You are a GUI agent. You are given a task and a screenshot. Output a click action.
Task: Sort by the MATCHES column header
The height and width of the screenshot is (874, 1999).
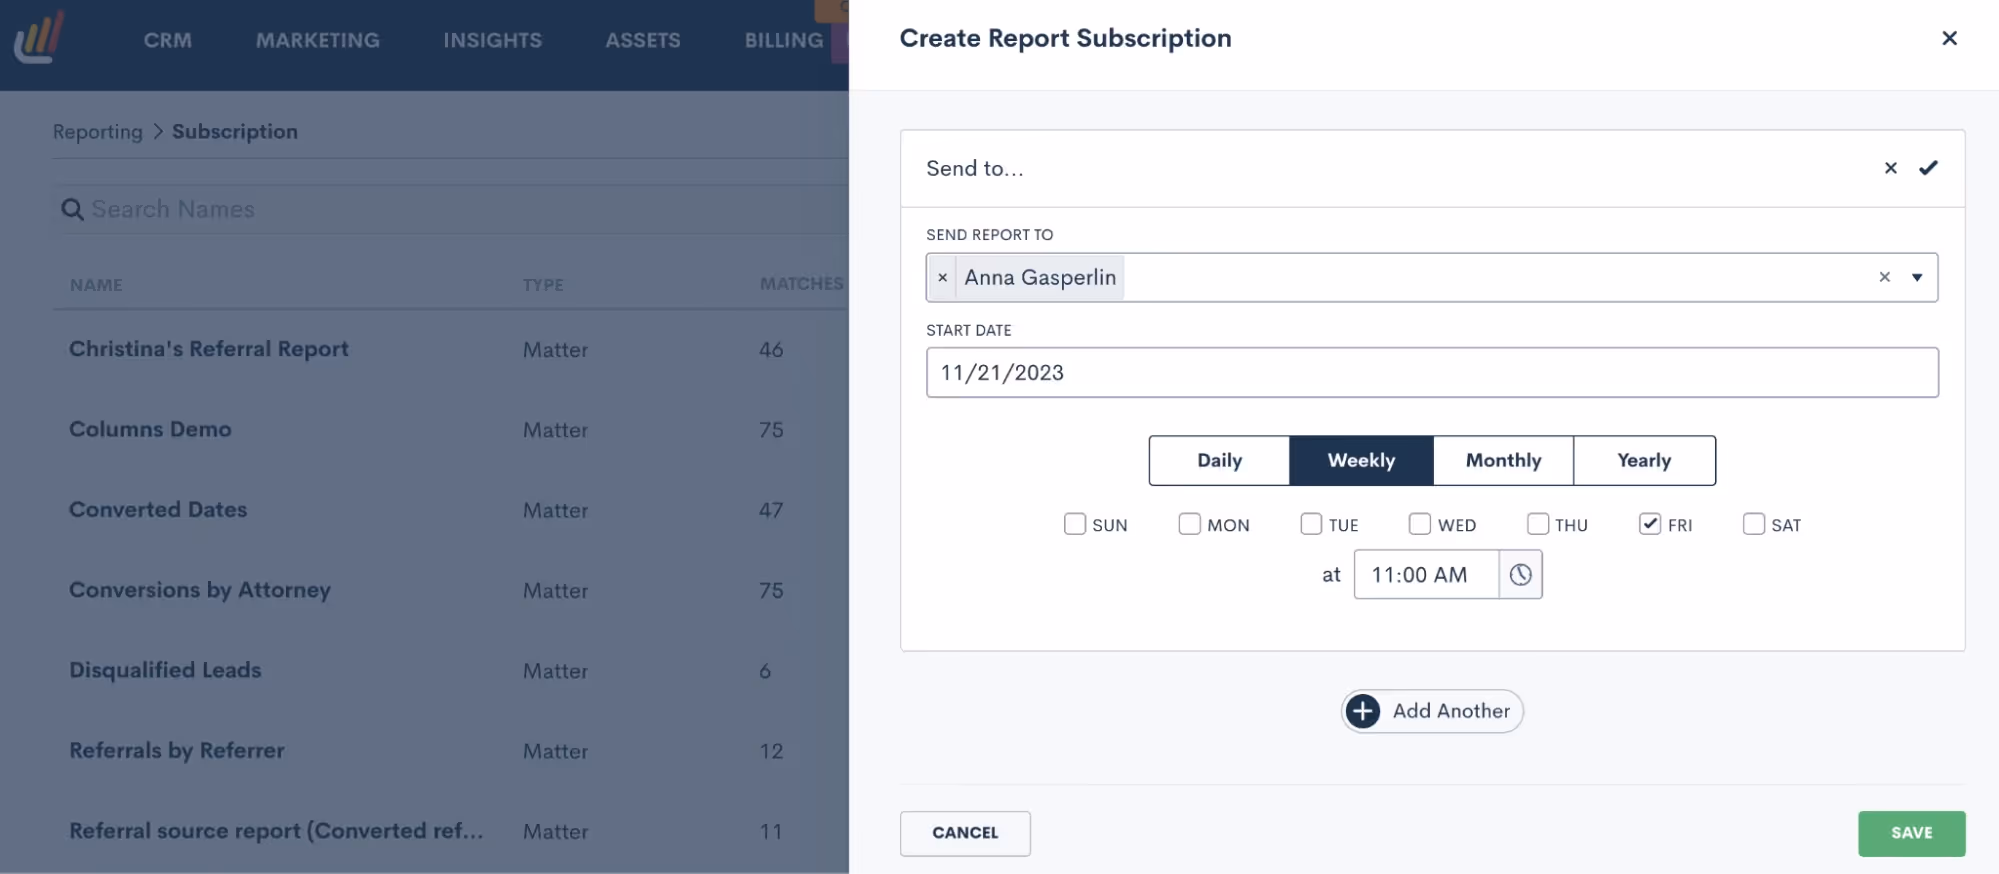click(801, 284)
